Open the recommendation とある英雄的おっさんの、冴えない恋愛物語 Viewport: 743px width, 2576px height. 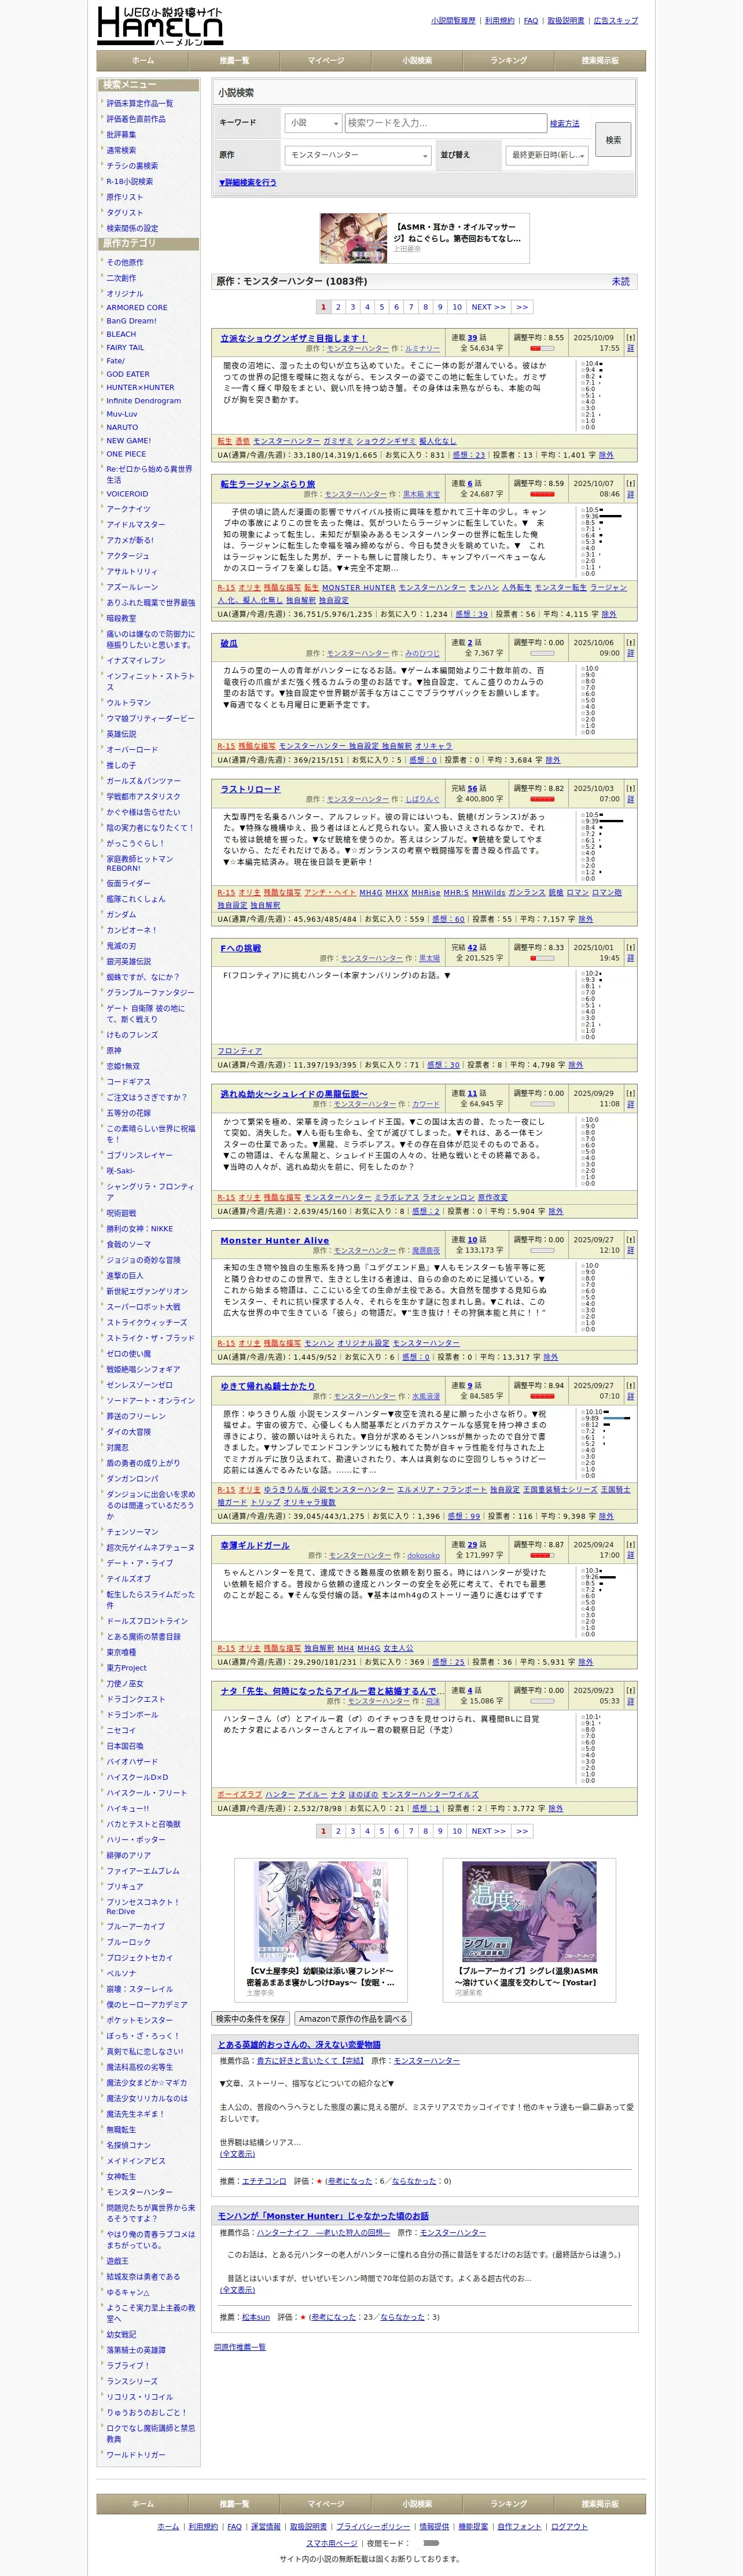(299, 2045)
